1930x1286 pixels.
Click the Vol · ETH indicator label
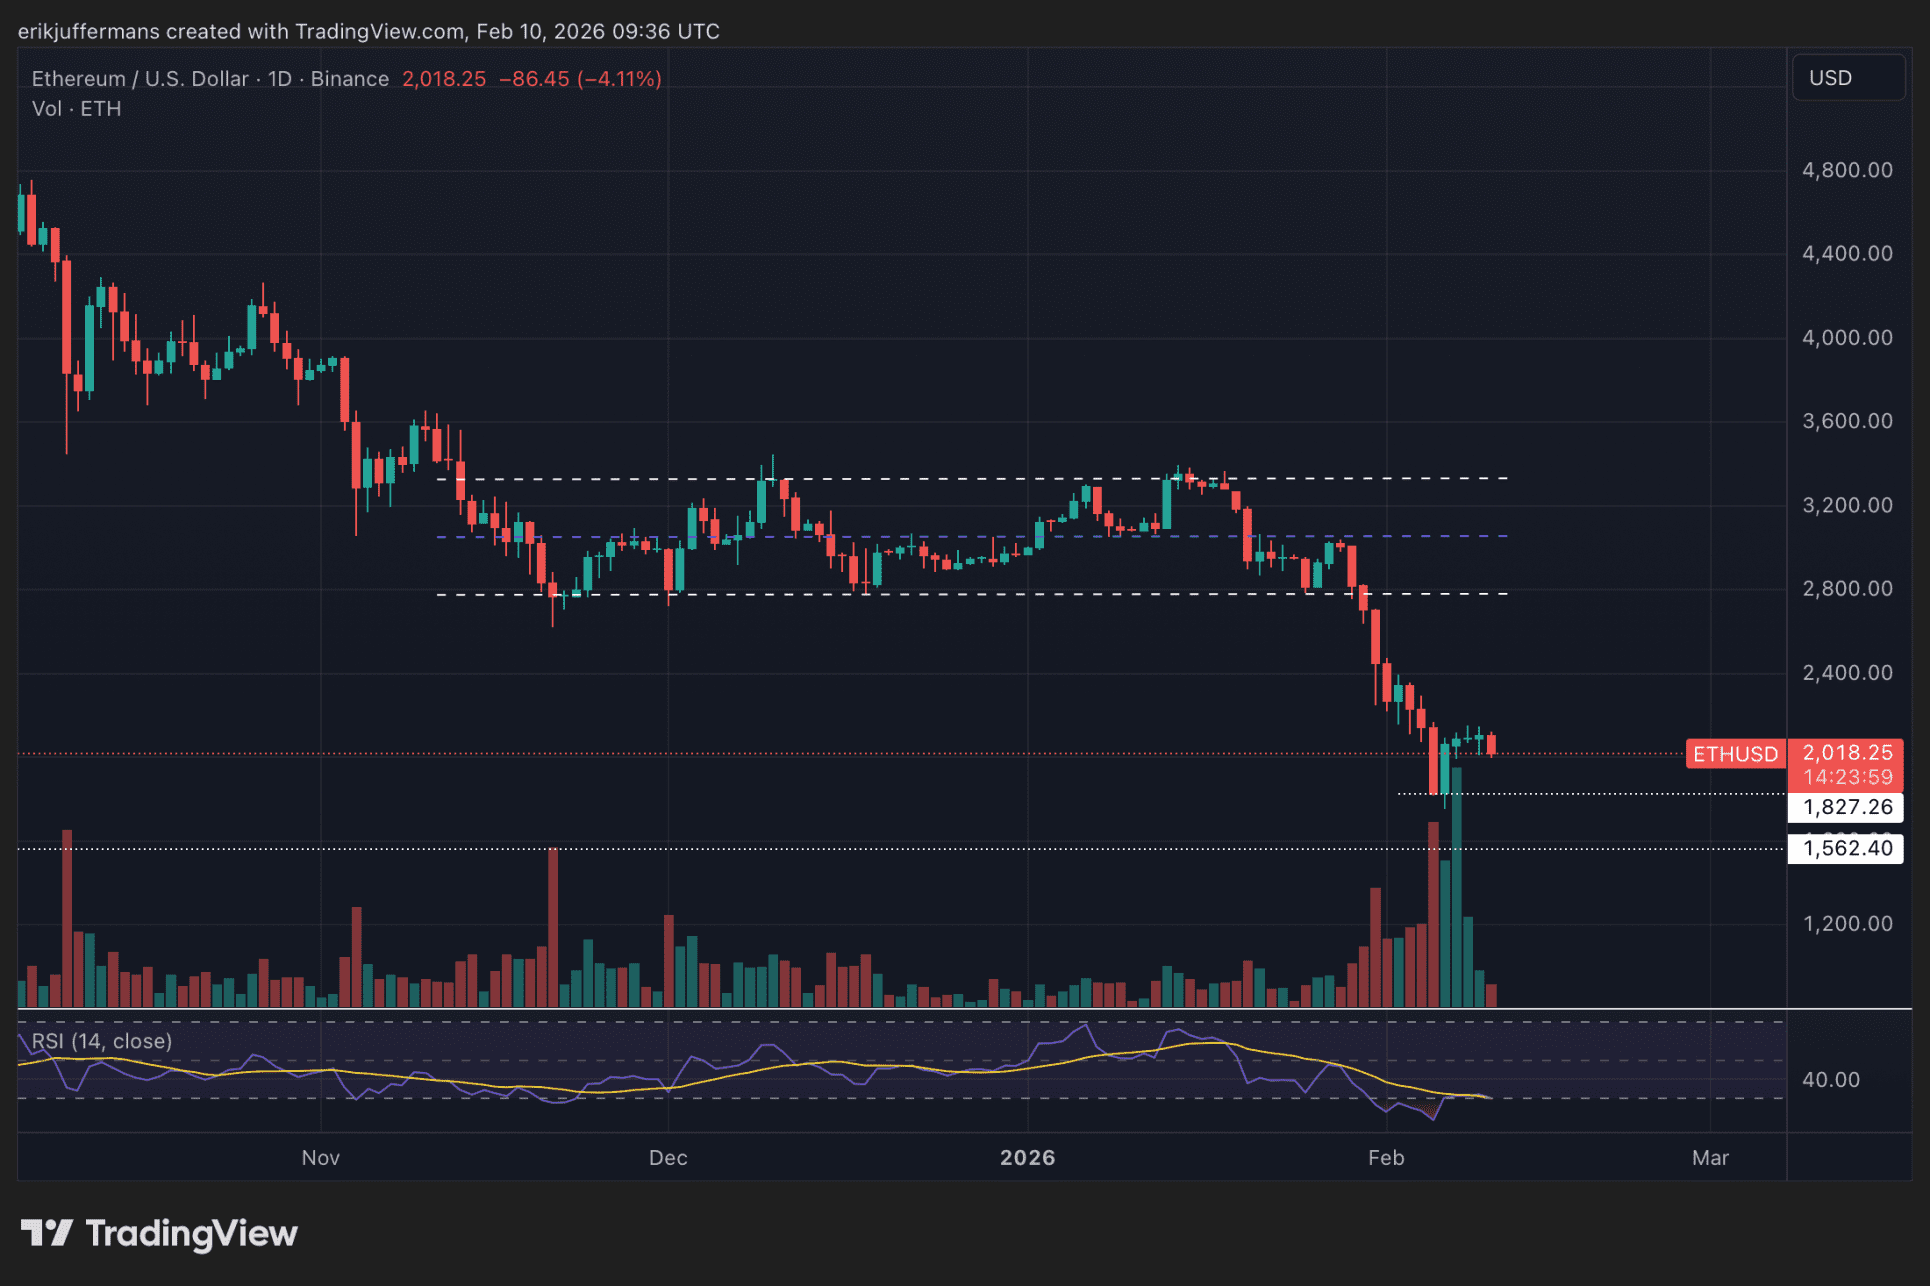(76, 109)
